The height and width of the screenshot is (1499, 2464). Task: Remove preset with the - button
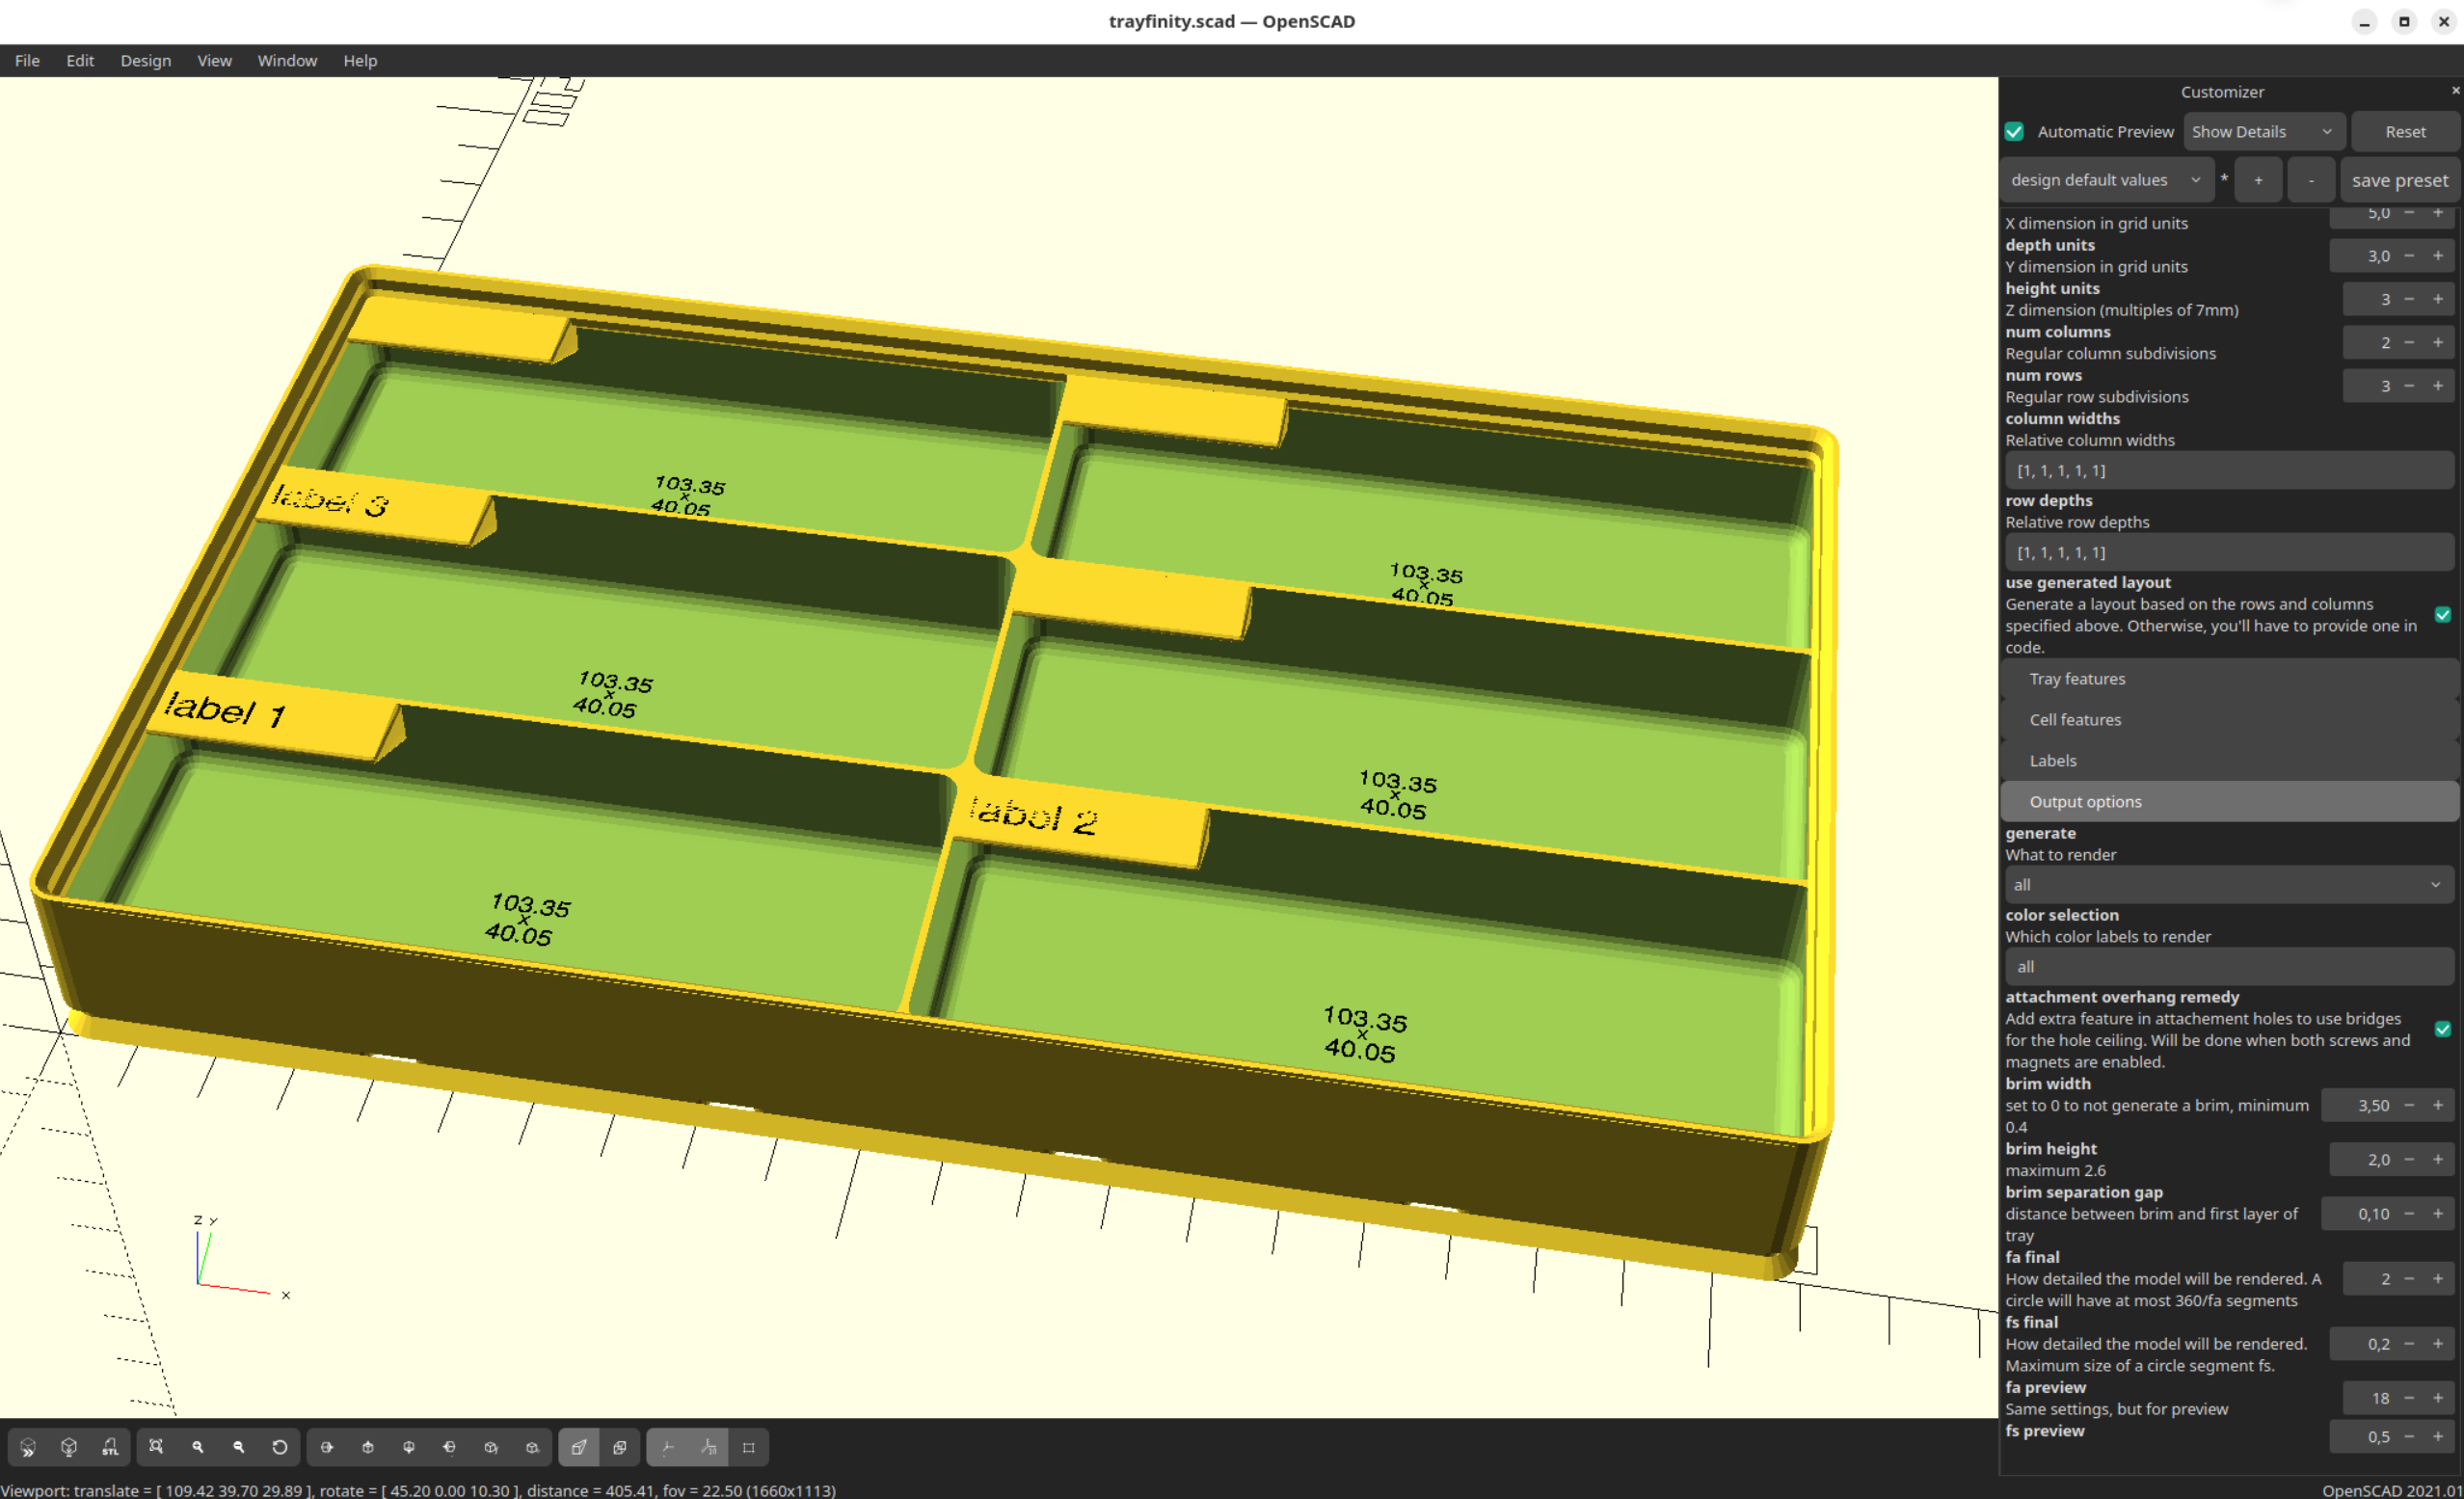(2311, 180)
